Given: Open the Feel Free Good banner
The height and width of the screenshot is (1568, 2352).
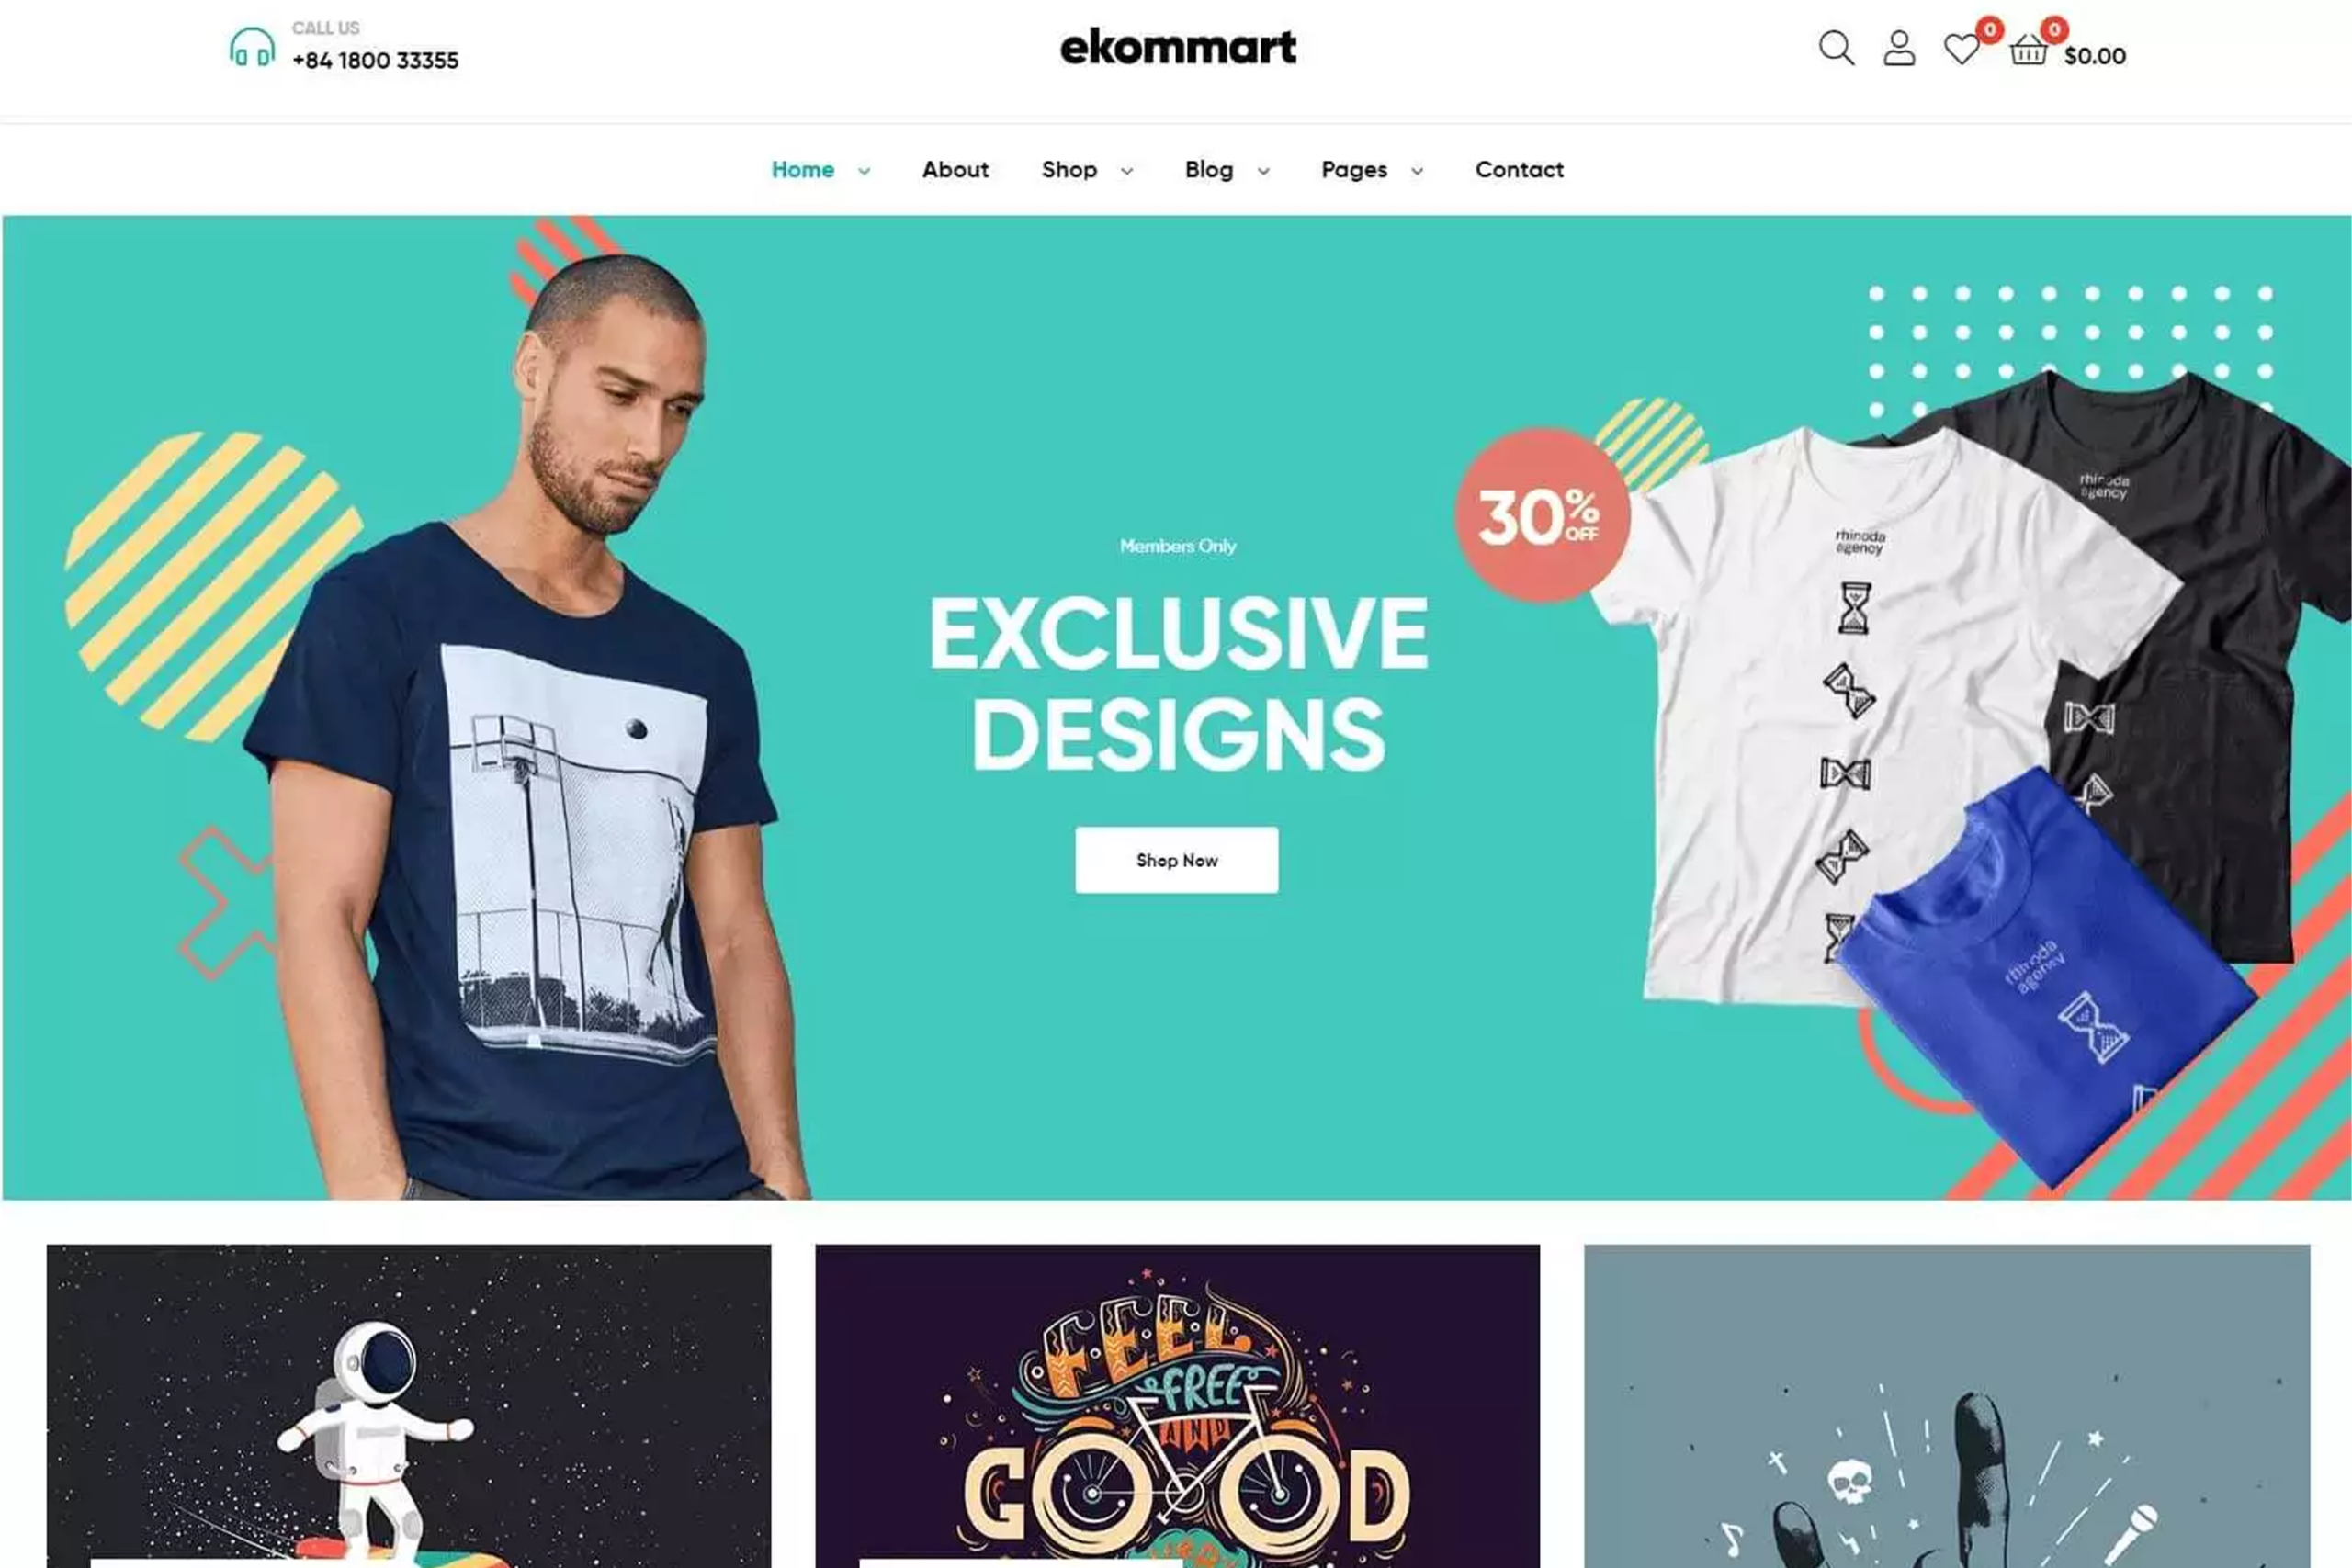Looking at the screenshot, I should coord(1177,1405).
